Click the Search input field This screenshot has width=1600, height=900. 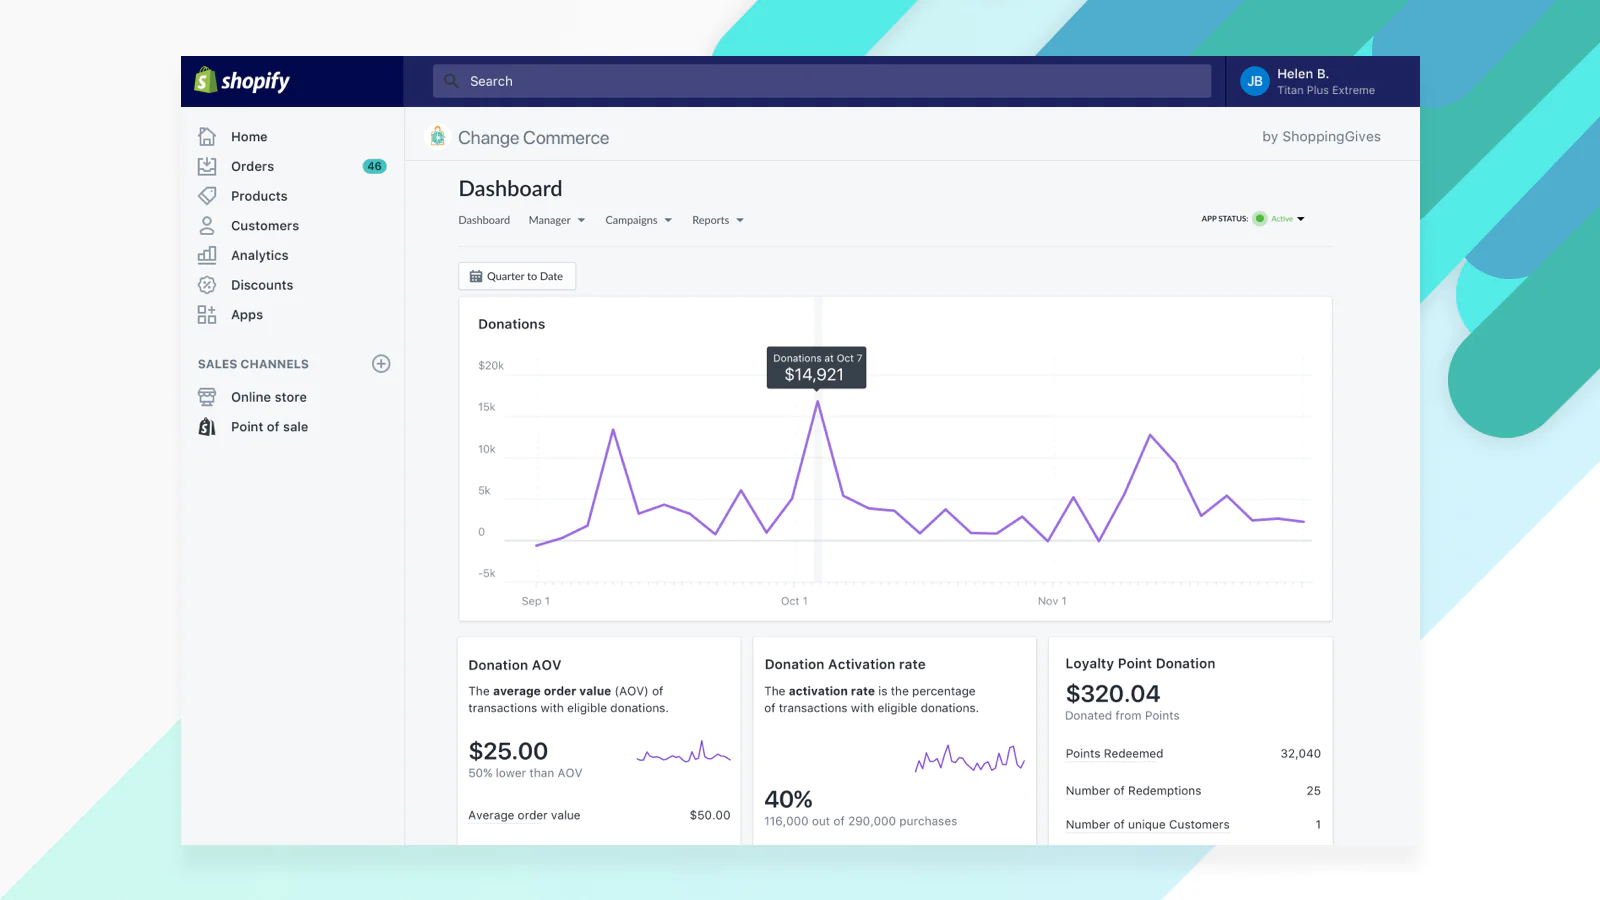(821, 81)
